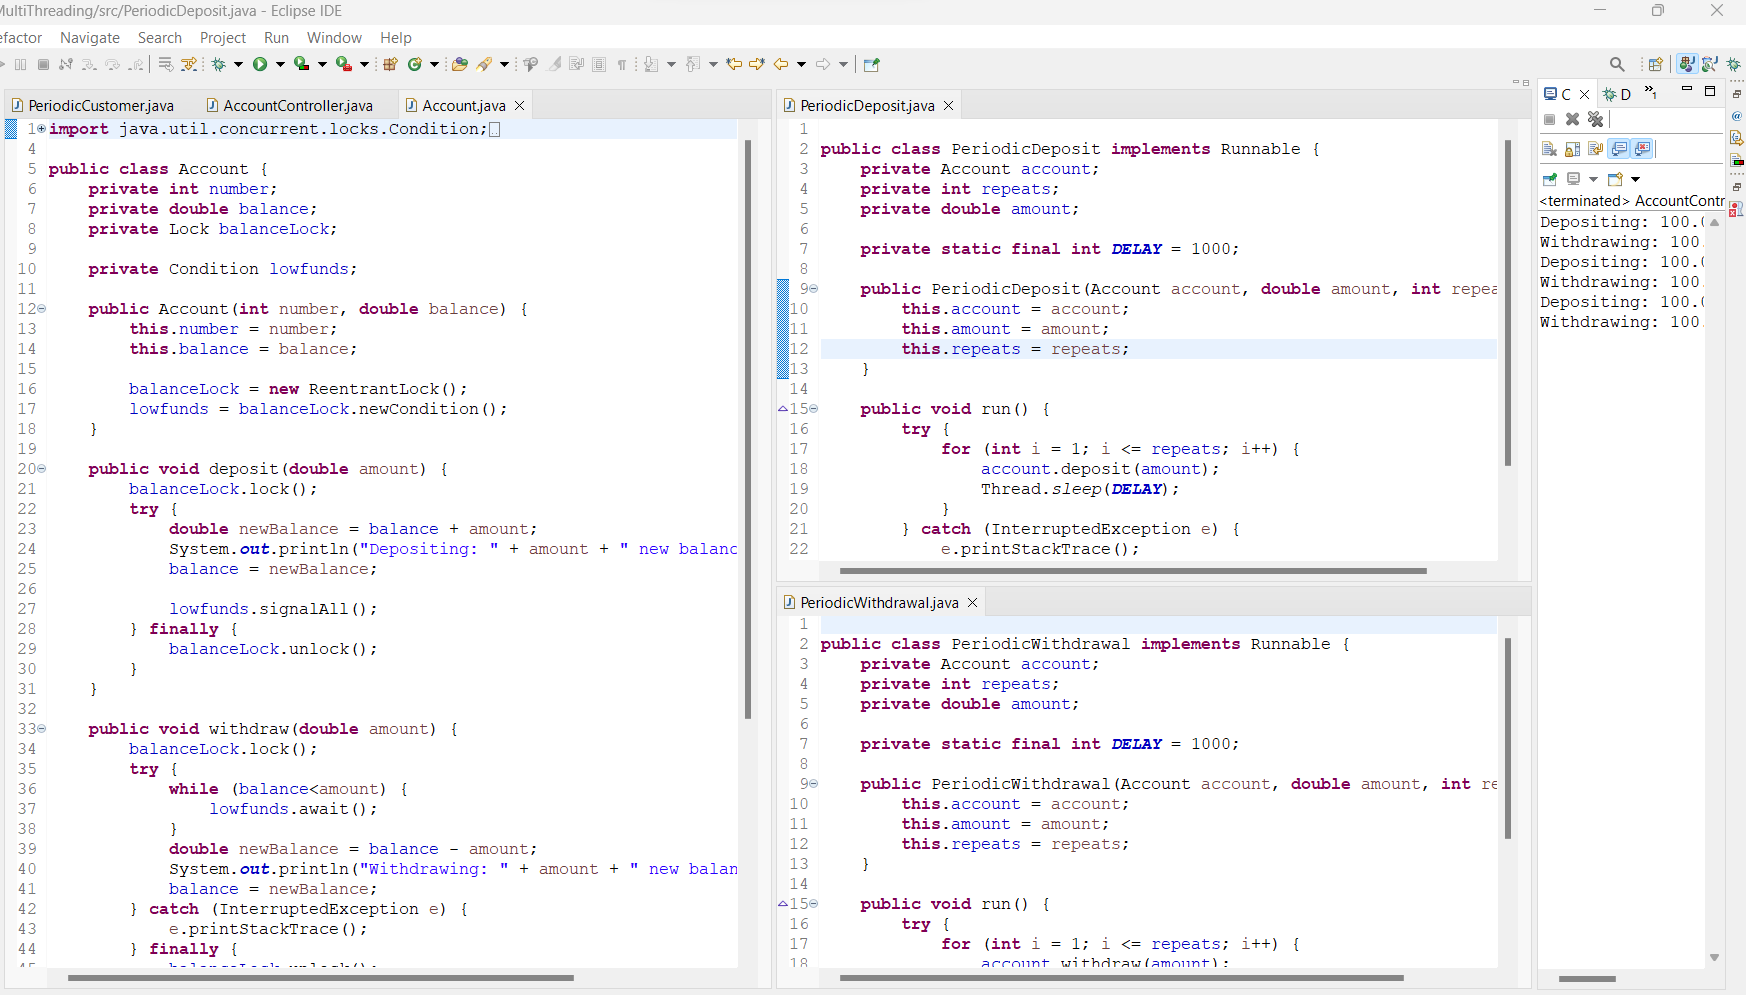Viewport: 1746px width, 995px height.
Task: Click the Clear Console icon
Action: click(x=1549, y=149)
